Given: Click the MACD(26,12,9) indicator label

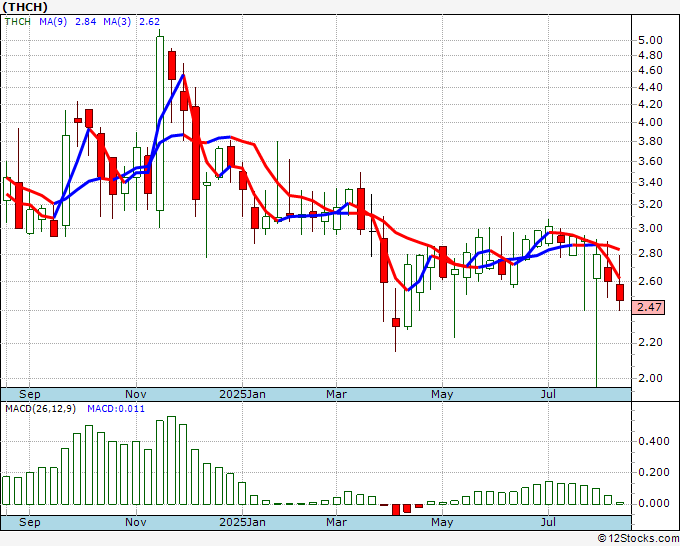Looking at the screenshot, I should [40, 409].
